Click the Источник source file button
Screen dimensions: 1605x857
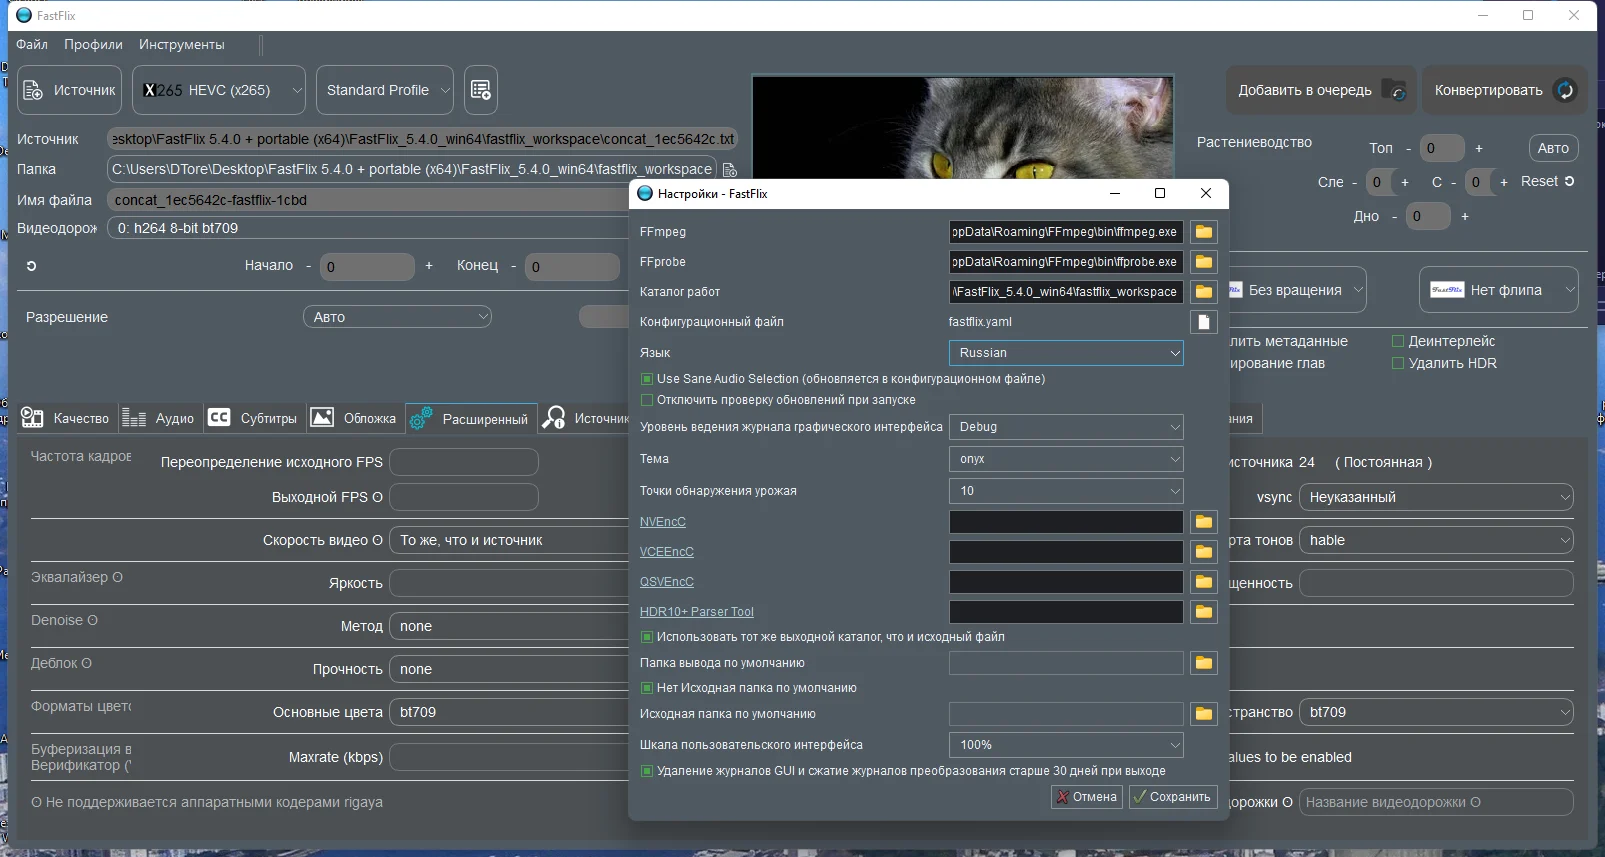point(70,90)
